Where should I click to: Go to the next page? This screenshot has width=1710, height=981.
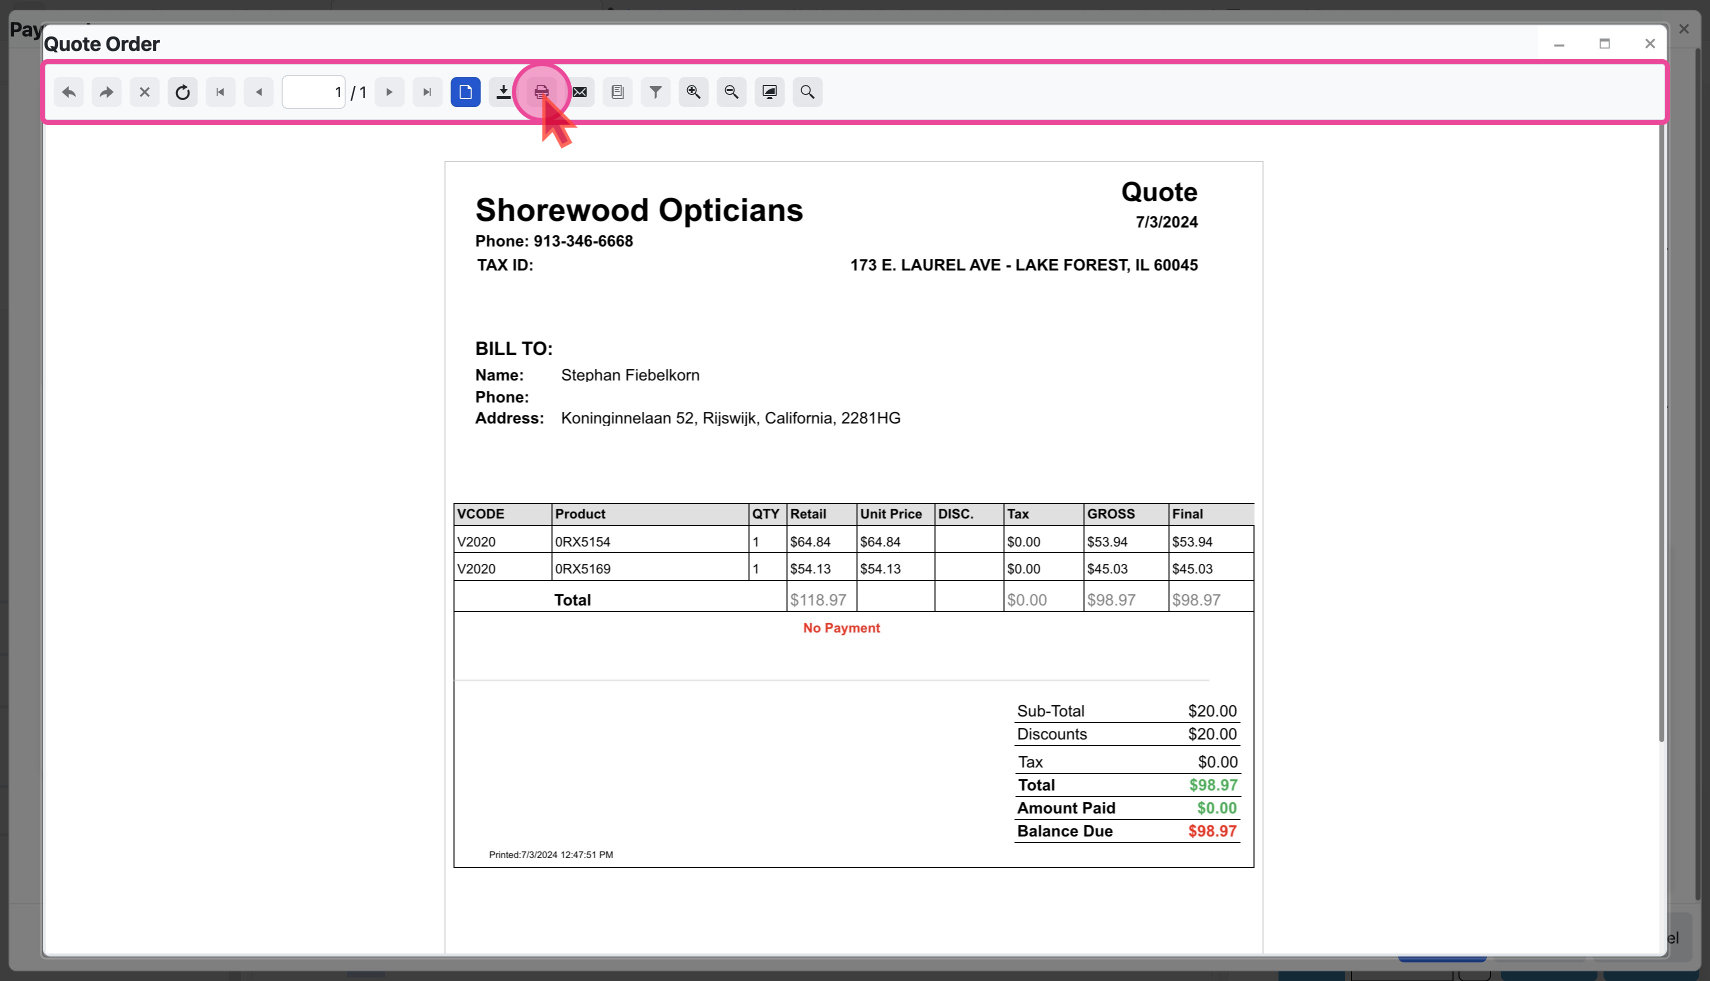(389, 92)
